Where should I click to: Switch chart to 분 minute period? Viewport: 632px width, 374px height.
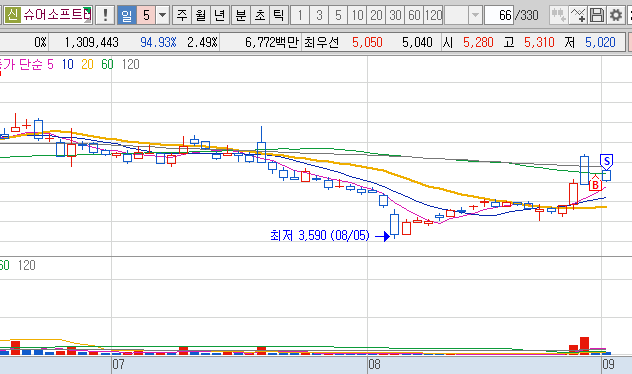pyautogui.click(x=241, y=15)
